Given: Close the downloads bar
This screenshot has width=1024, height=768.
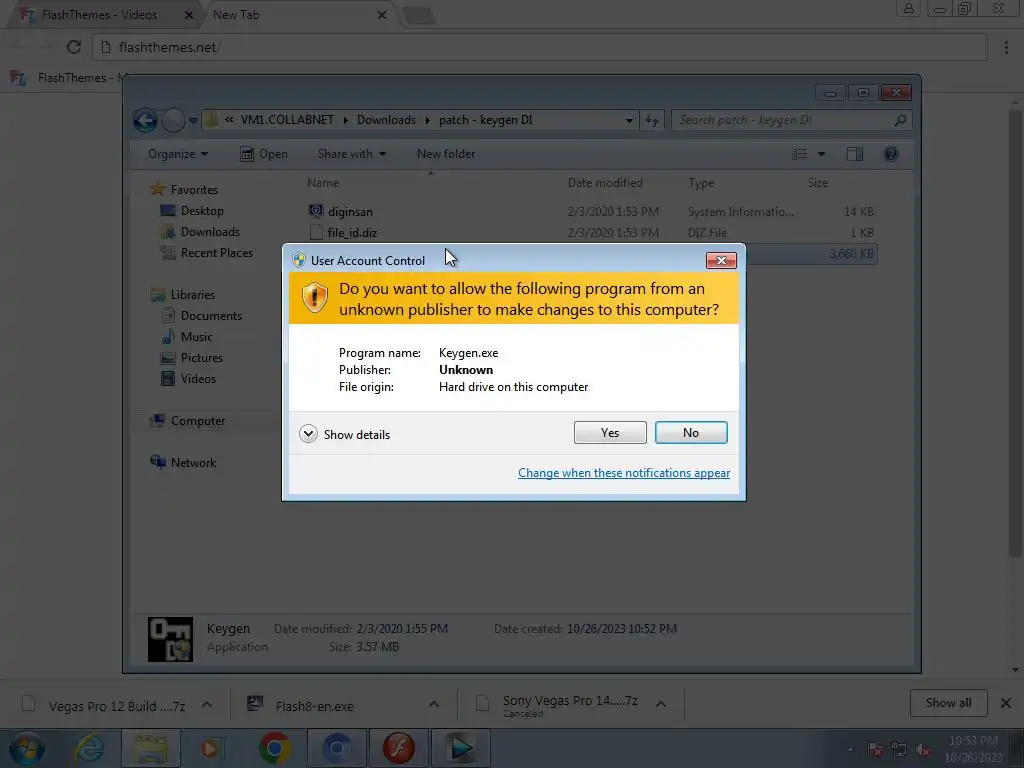Looking at the screenshot, I should [x=1006, y=703].
